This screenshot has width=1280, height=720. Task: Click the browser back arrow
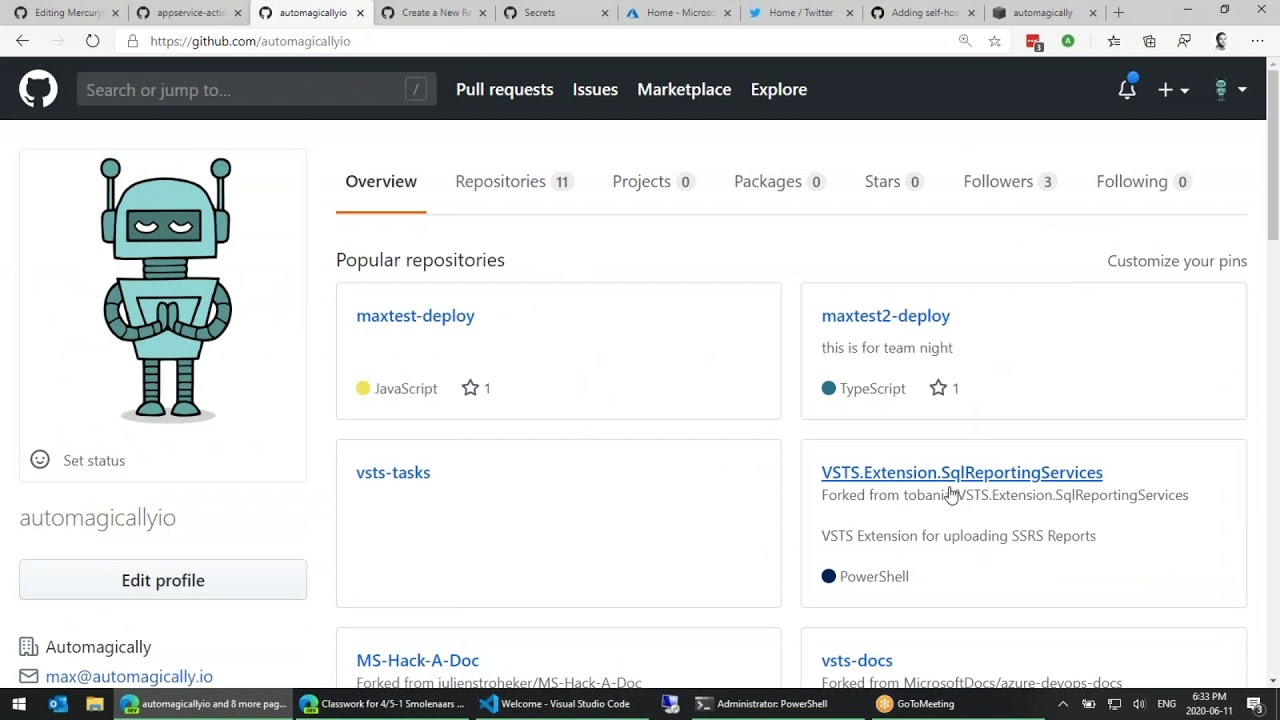pyautogui.click(x=22, y=41)
